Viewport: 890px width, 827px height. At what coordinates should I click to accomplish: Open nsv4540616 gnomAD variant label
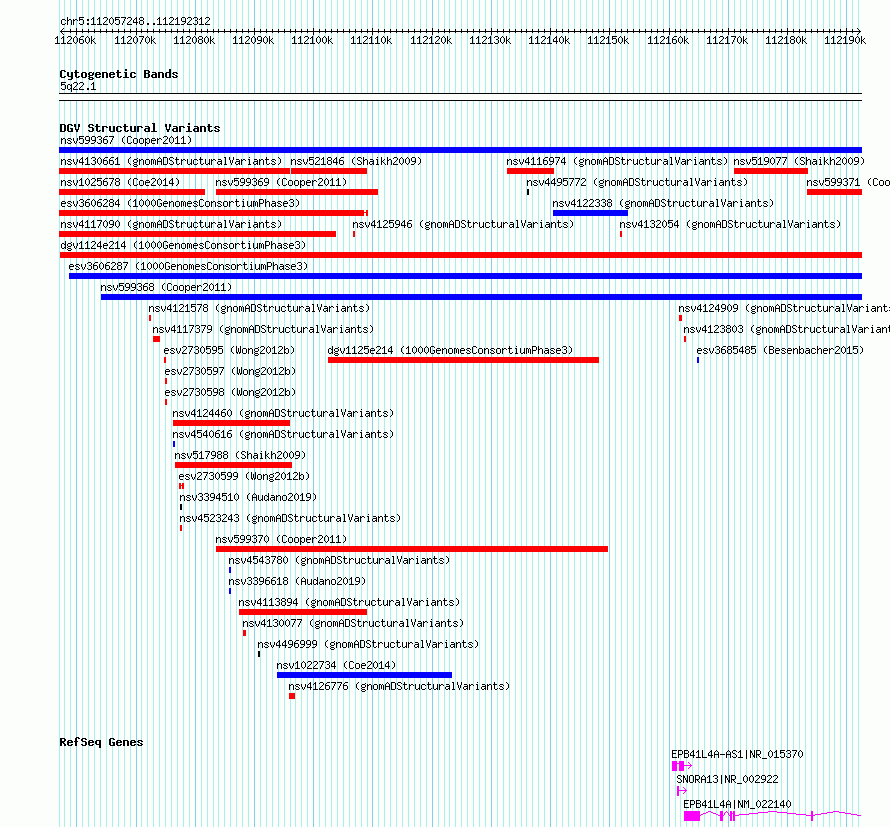[x=283, y=434]
